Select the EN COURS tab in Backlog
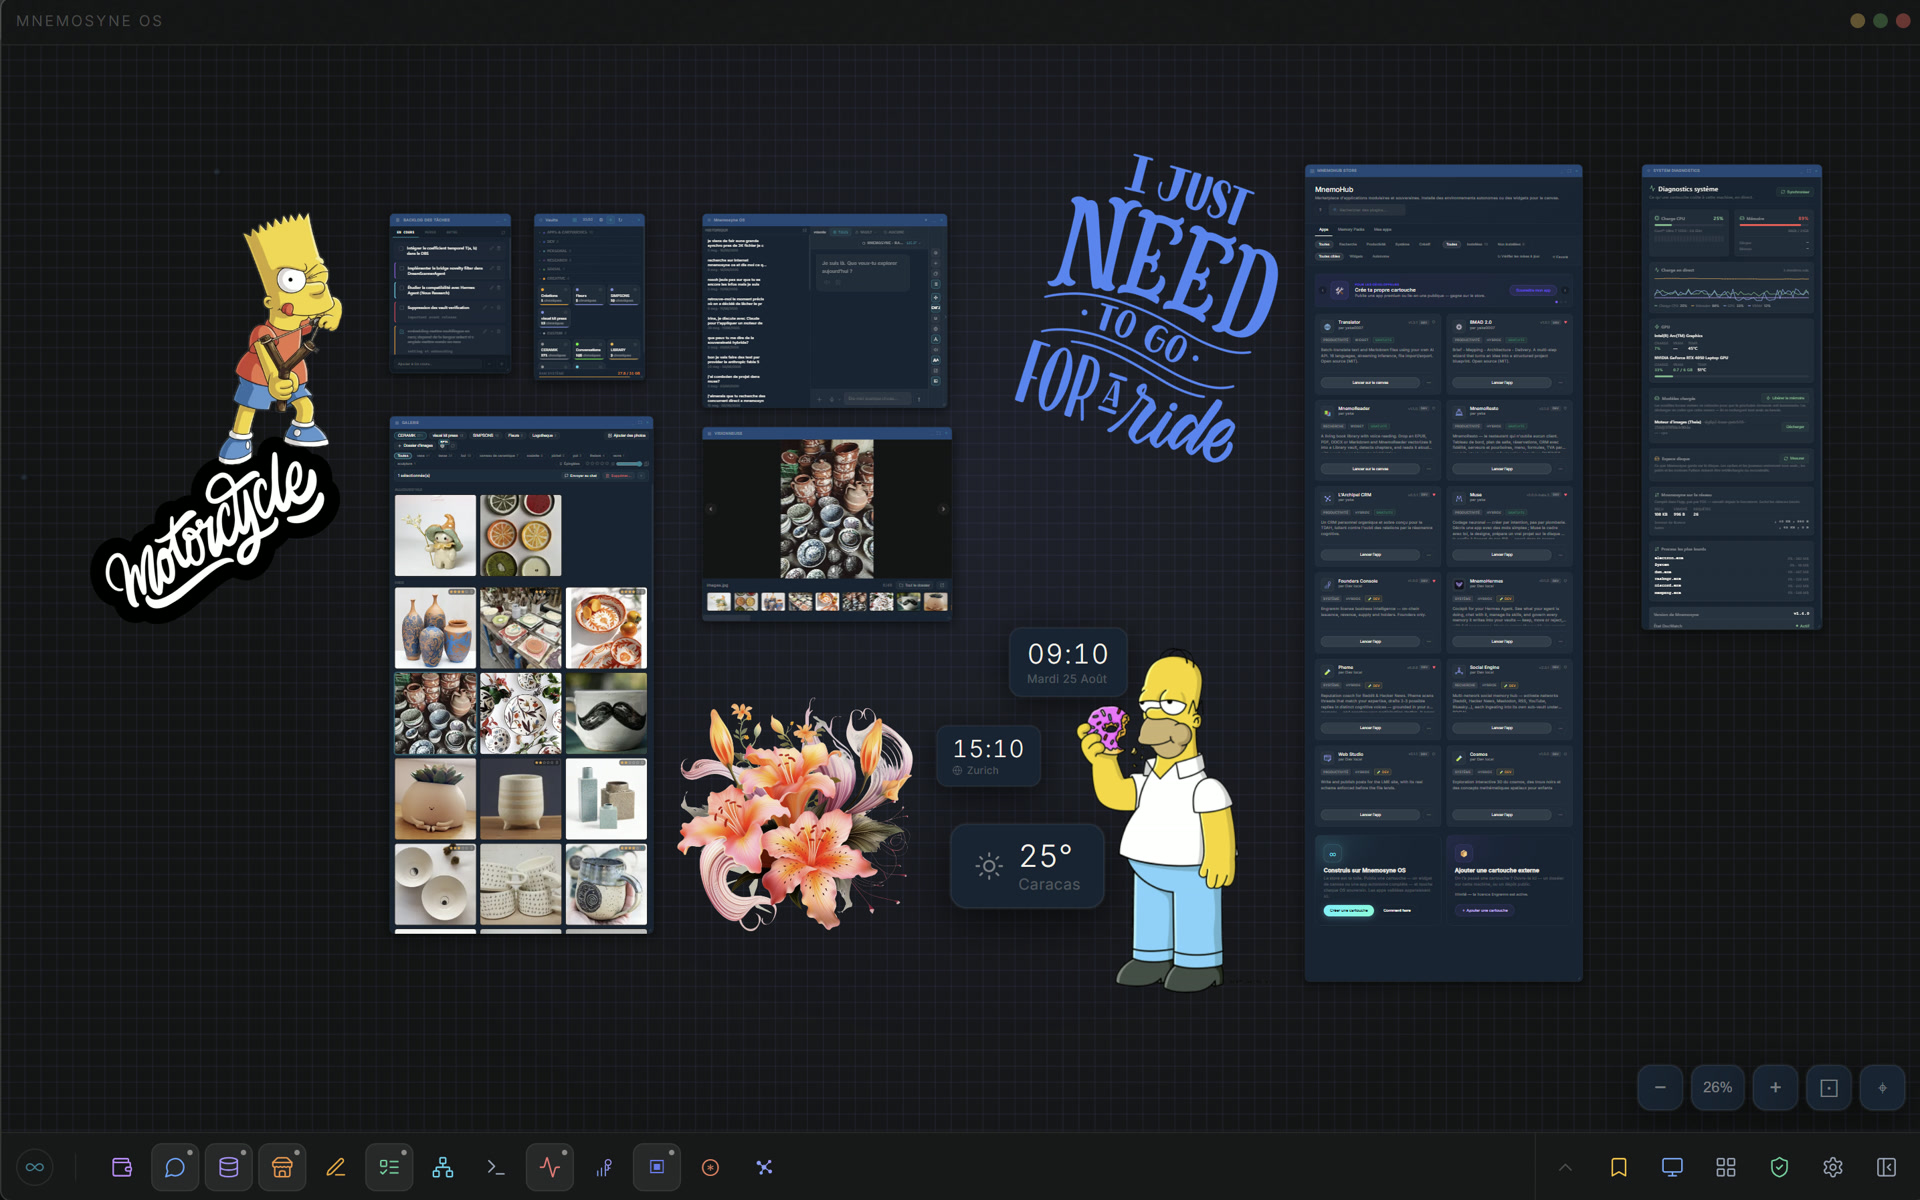The width and height of the screenshot is (1920, 1200). click(x=406, y=232)
